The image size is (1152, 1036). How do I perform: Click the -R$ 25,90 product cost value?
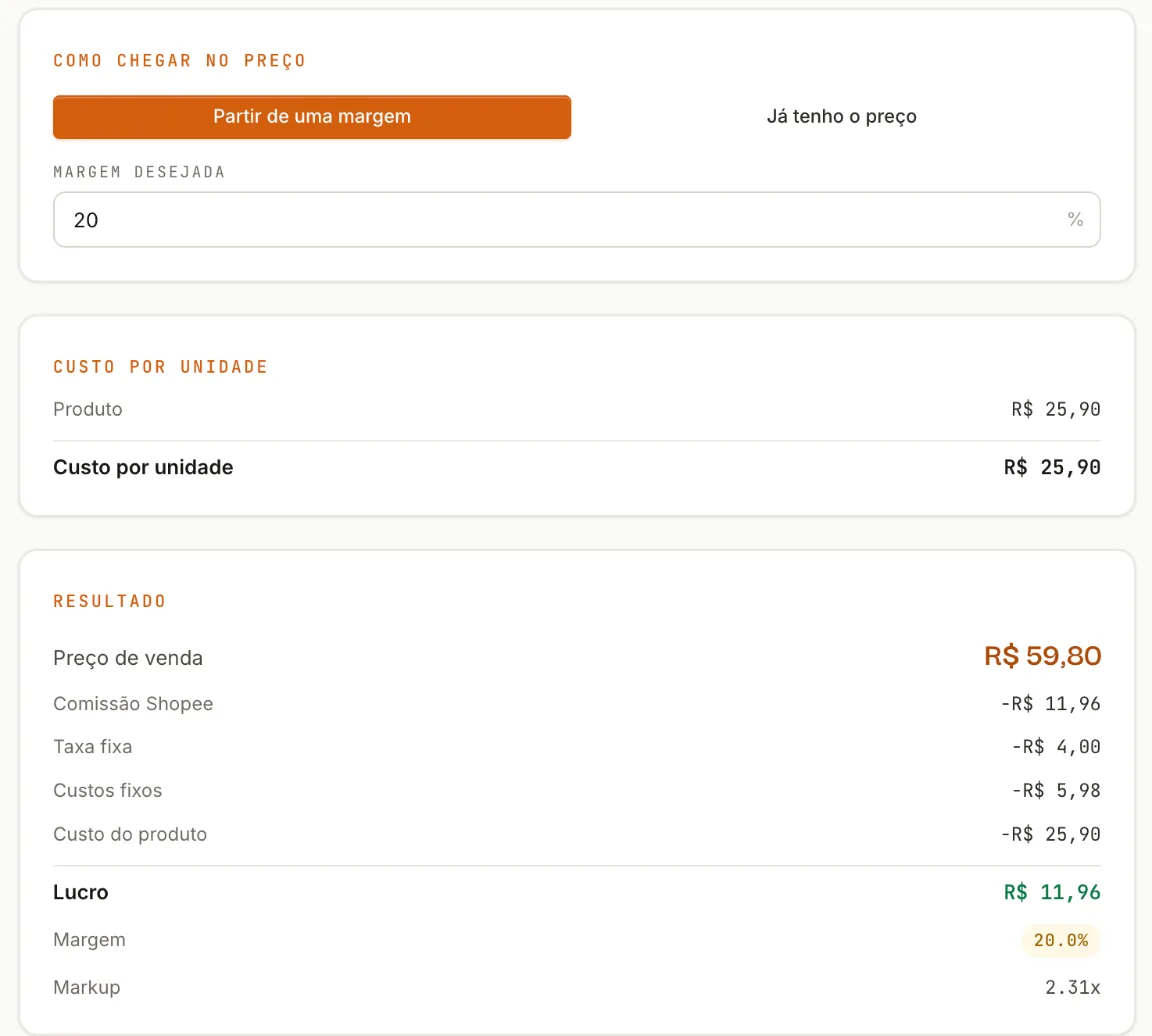[x=1050, y=835]
